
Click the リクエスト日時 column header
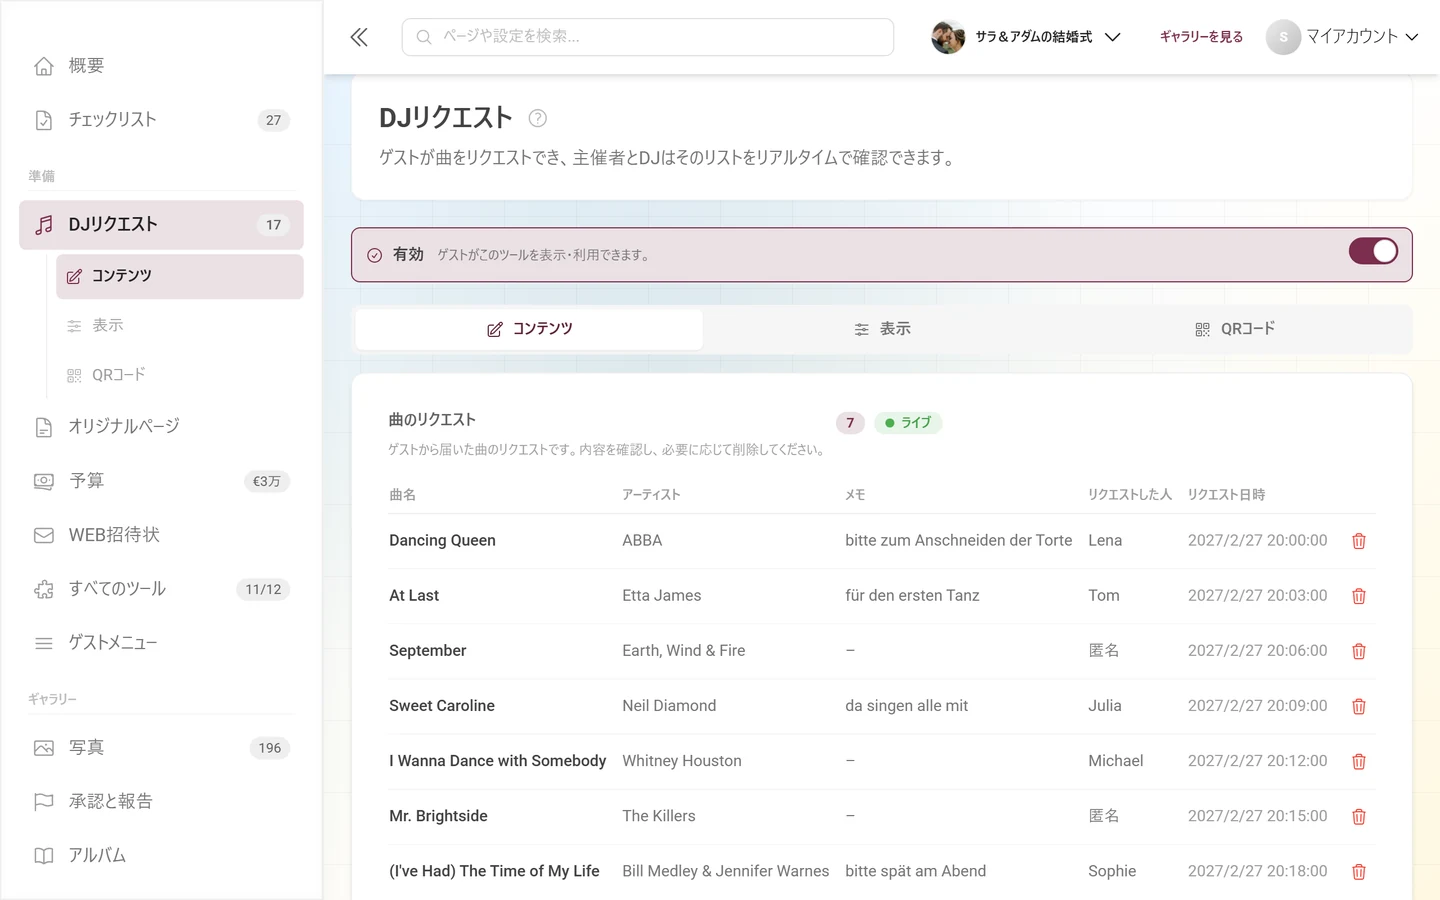click(1226, 495)
